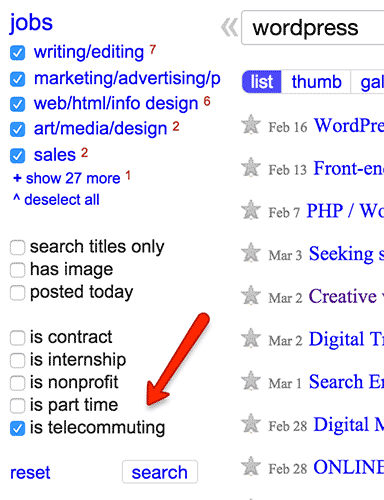Favorite the Mar 3 Seeking posting
The image size is (384, 500).
(251, 253)
